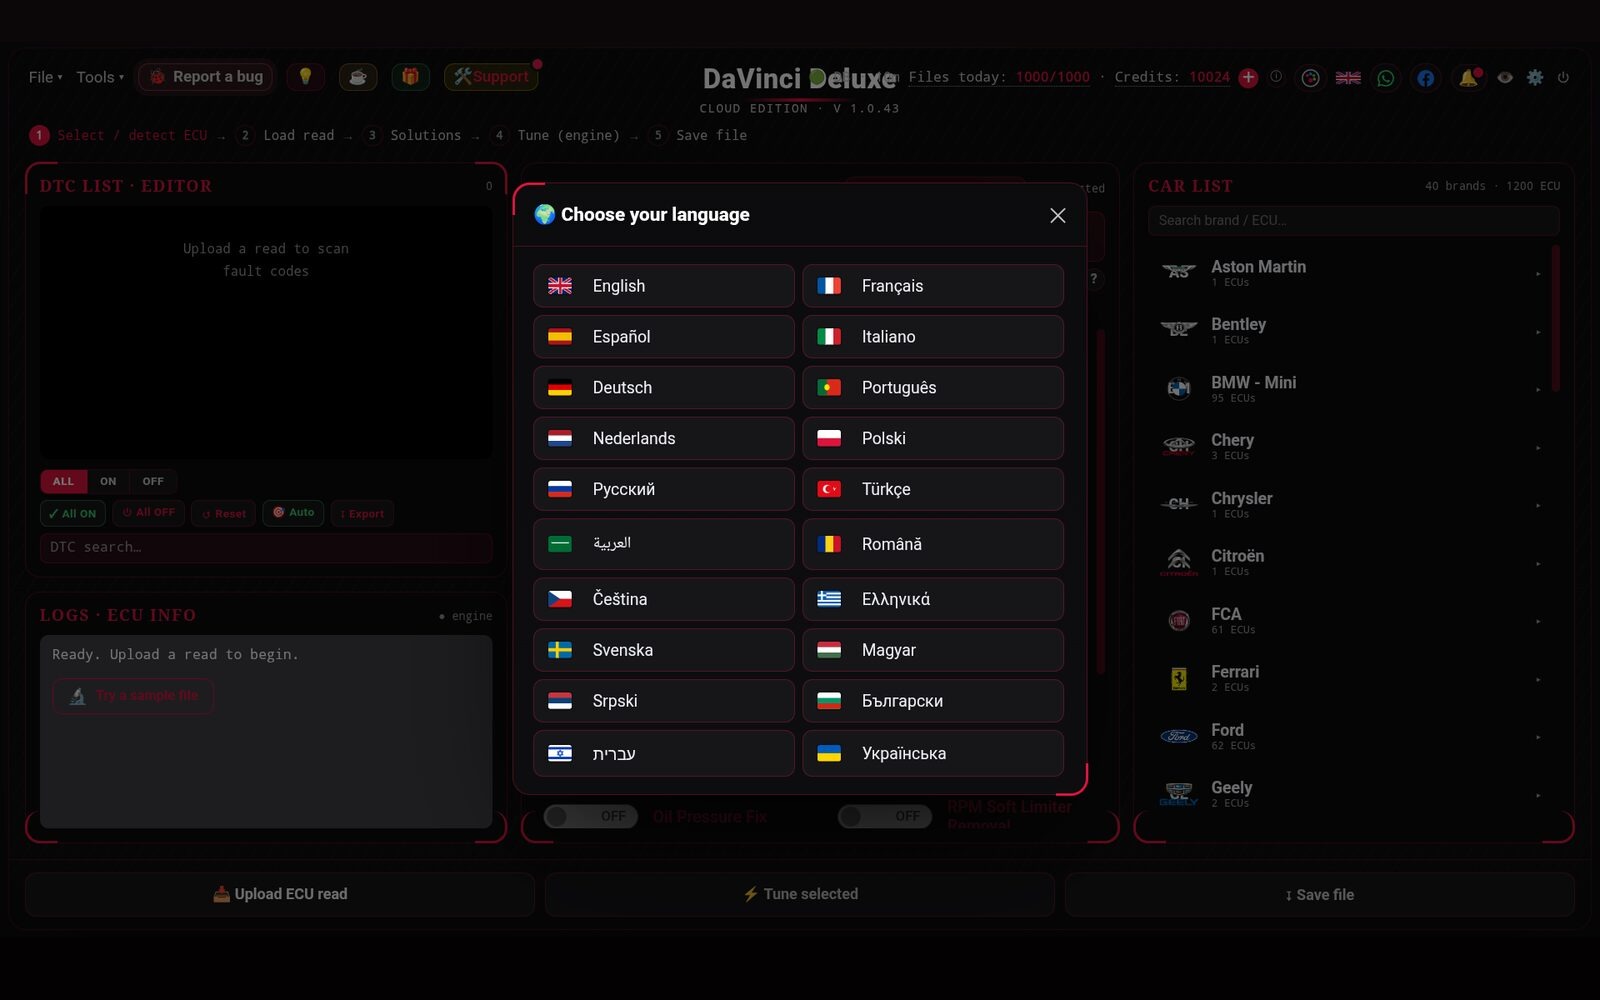Open the Facebook icon

coord(1426,77)
